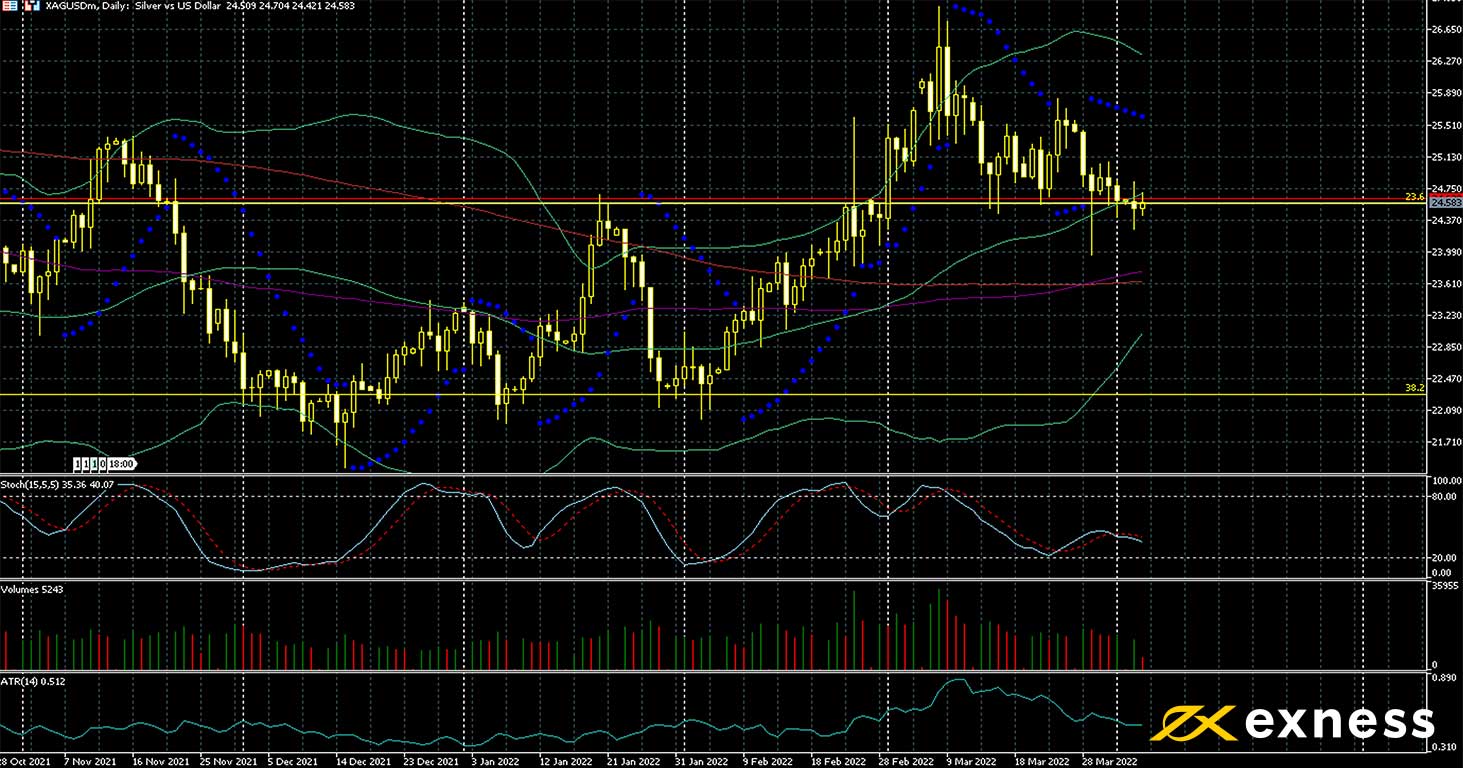The width and height of the screenshot is (1463, 768).
Task: Click the 12 Jan 2022 date label
Action: 567,761
